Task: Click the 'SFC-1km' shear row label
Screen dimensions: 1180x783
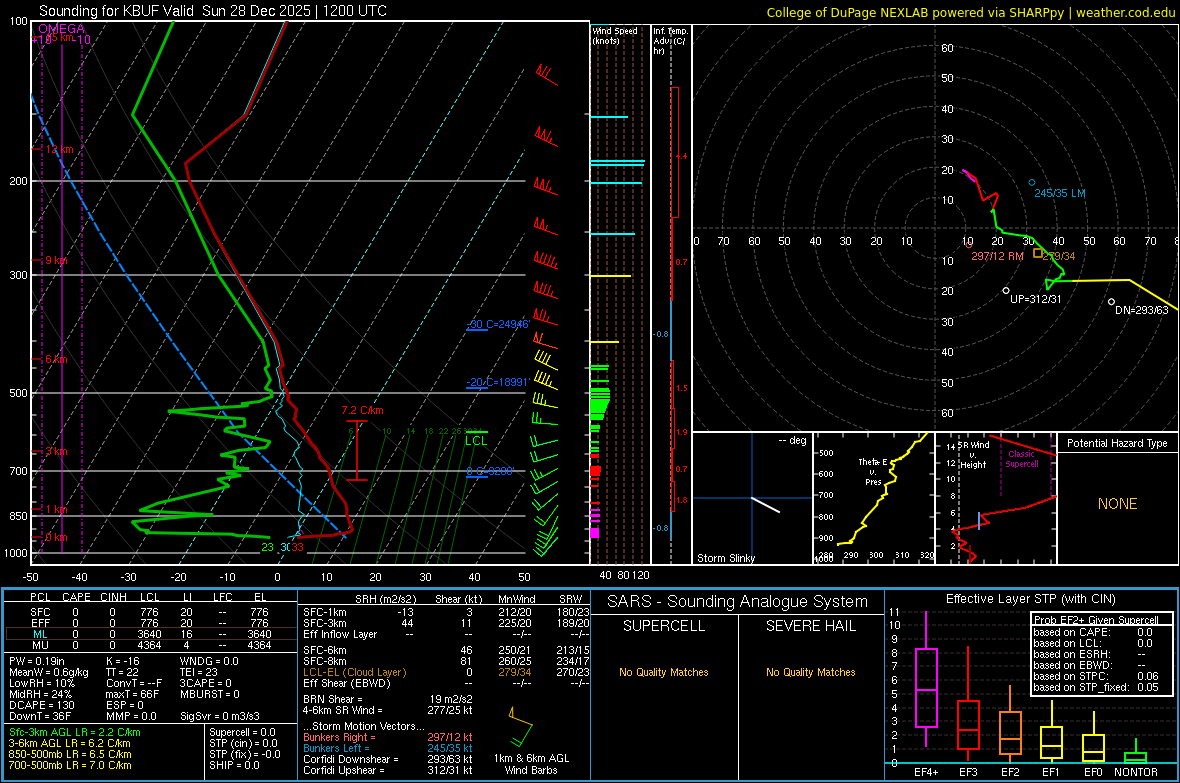Action: point(325,612)
